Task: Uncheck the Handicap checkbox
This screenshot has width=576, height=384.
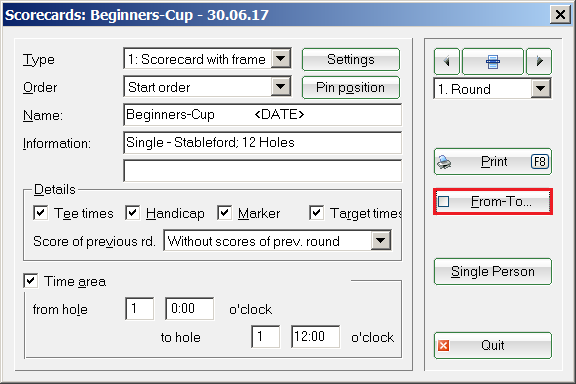Action: (132, 213)
